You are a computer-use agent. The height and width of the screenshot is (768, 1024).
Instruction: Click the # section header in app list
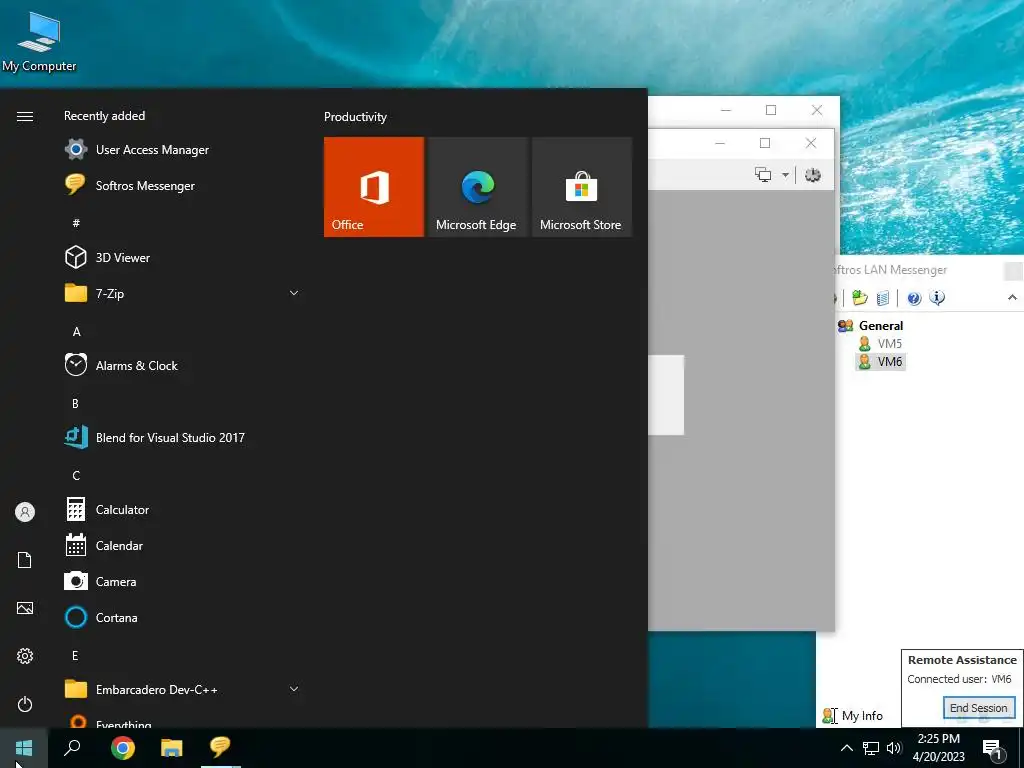click(x=76, y=223)
